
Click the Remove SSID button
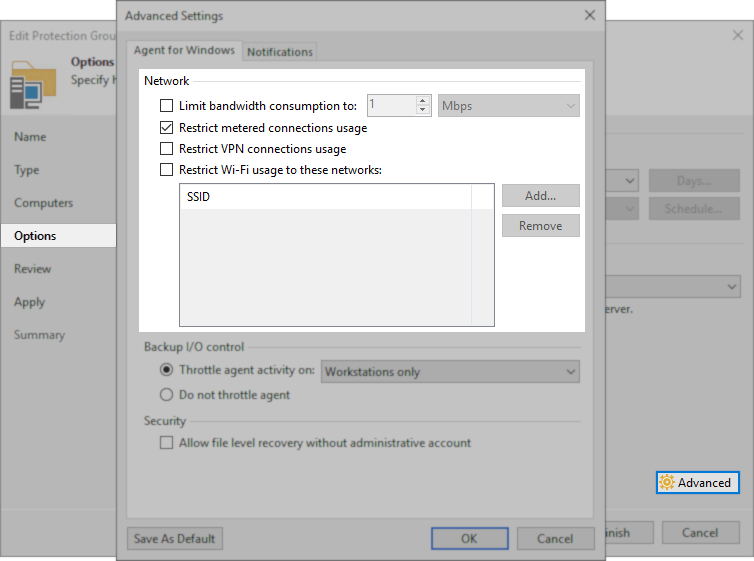(x=540, y=225)
